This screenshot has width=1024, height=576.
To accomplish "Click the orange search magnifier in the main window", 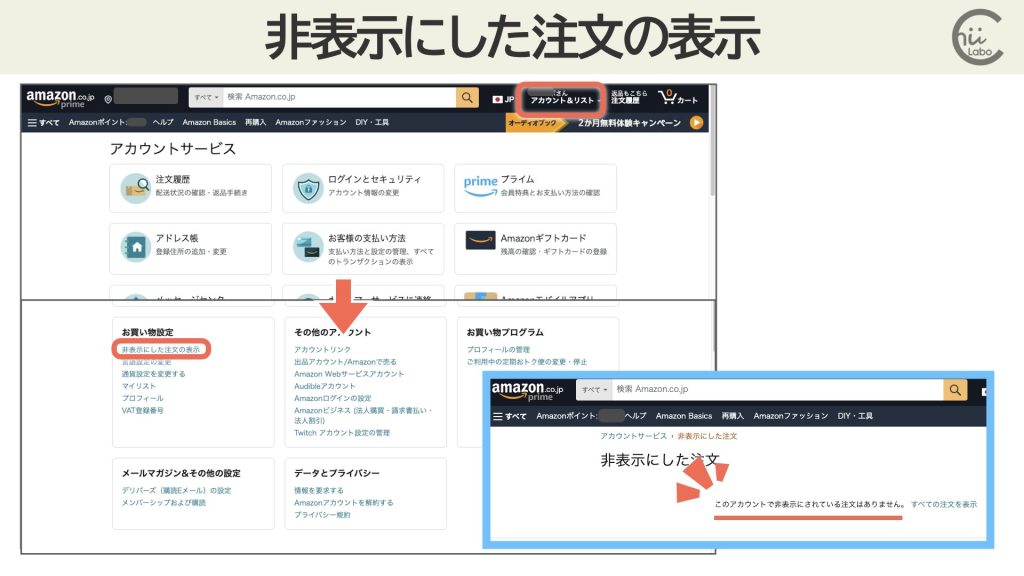I will [467, 97].
